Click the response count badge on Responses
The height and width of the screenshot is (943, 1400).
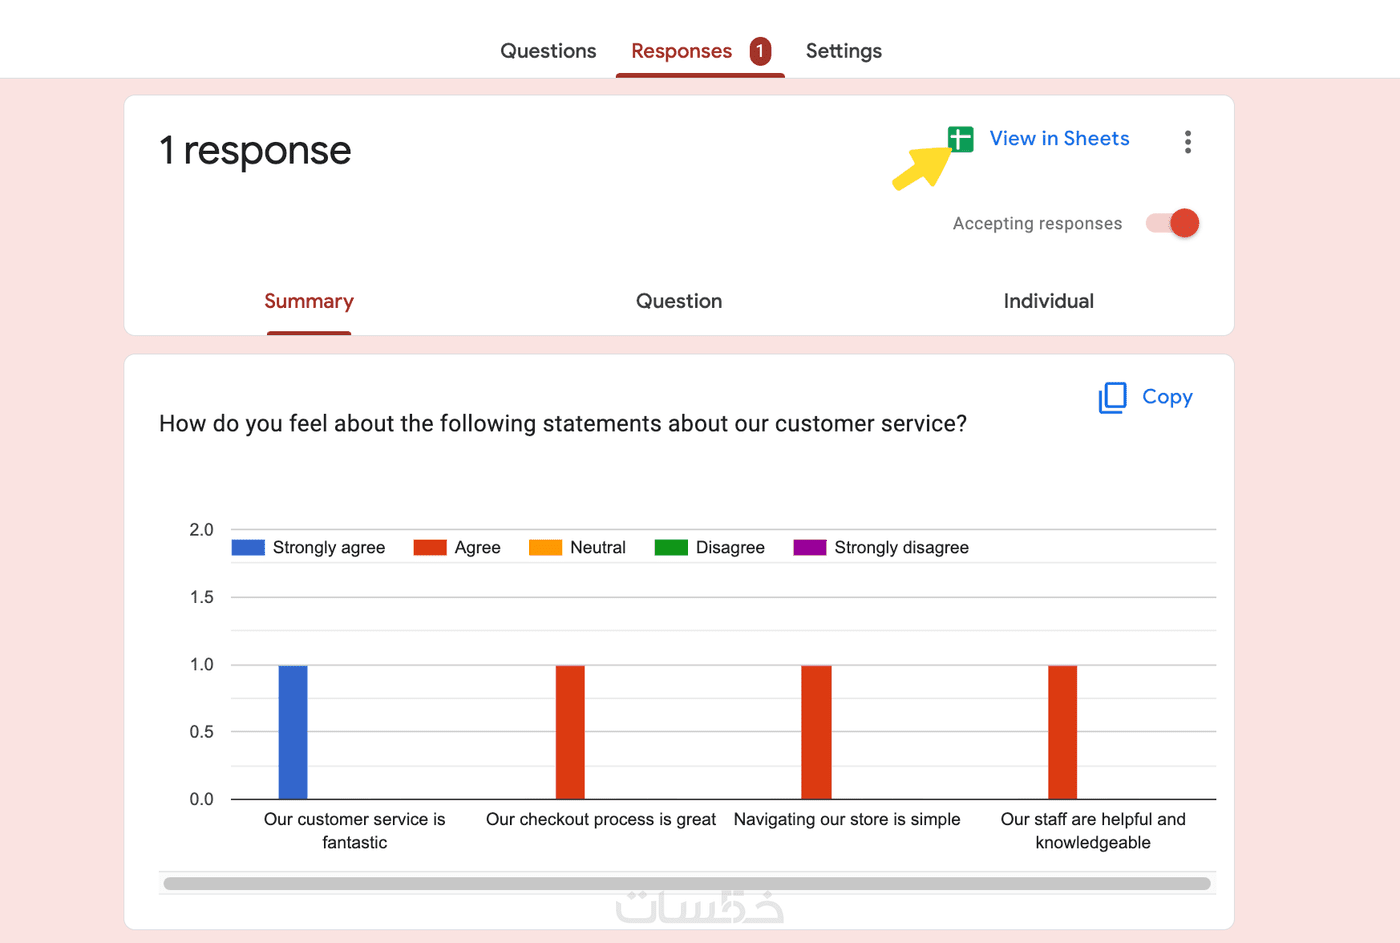click(x=760, y=51)
